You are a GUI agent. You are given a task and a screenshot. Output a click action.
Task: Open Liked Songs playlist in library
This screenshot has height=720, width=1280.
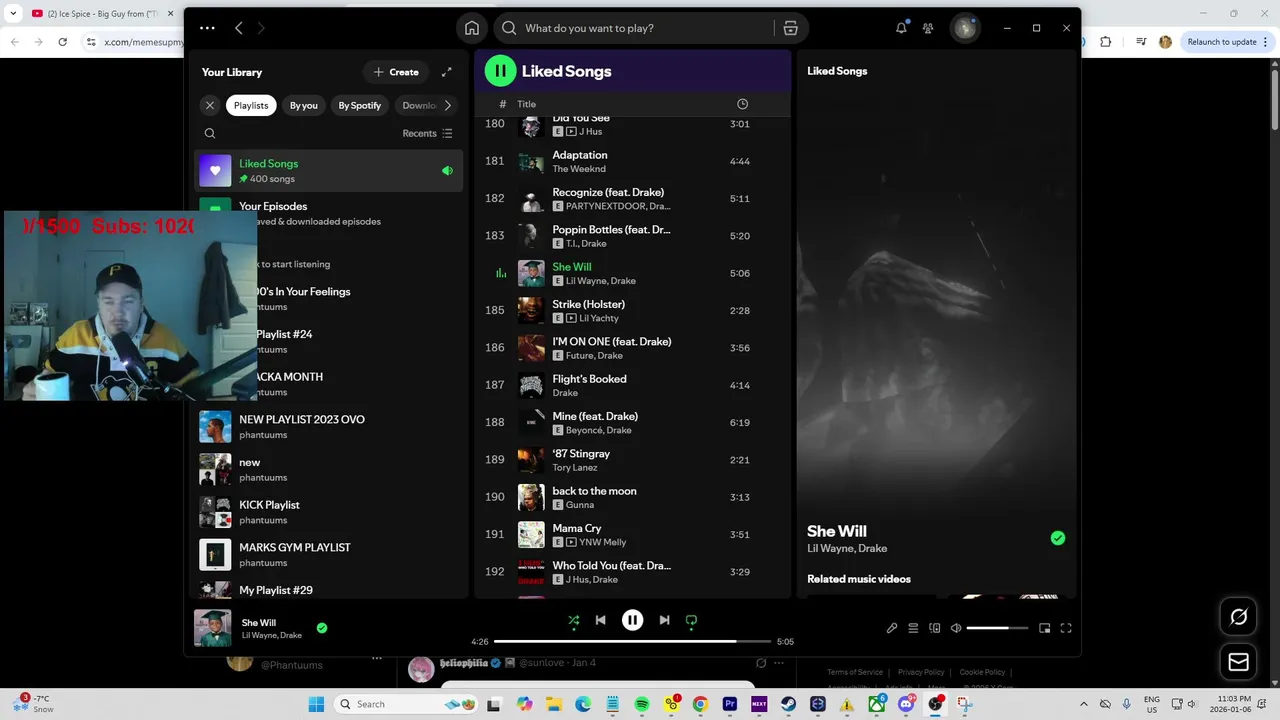click(328, 171)
